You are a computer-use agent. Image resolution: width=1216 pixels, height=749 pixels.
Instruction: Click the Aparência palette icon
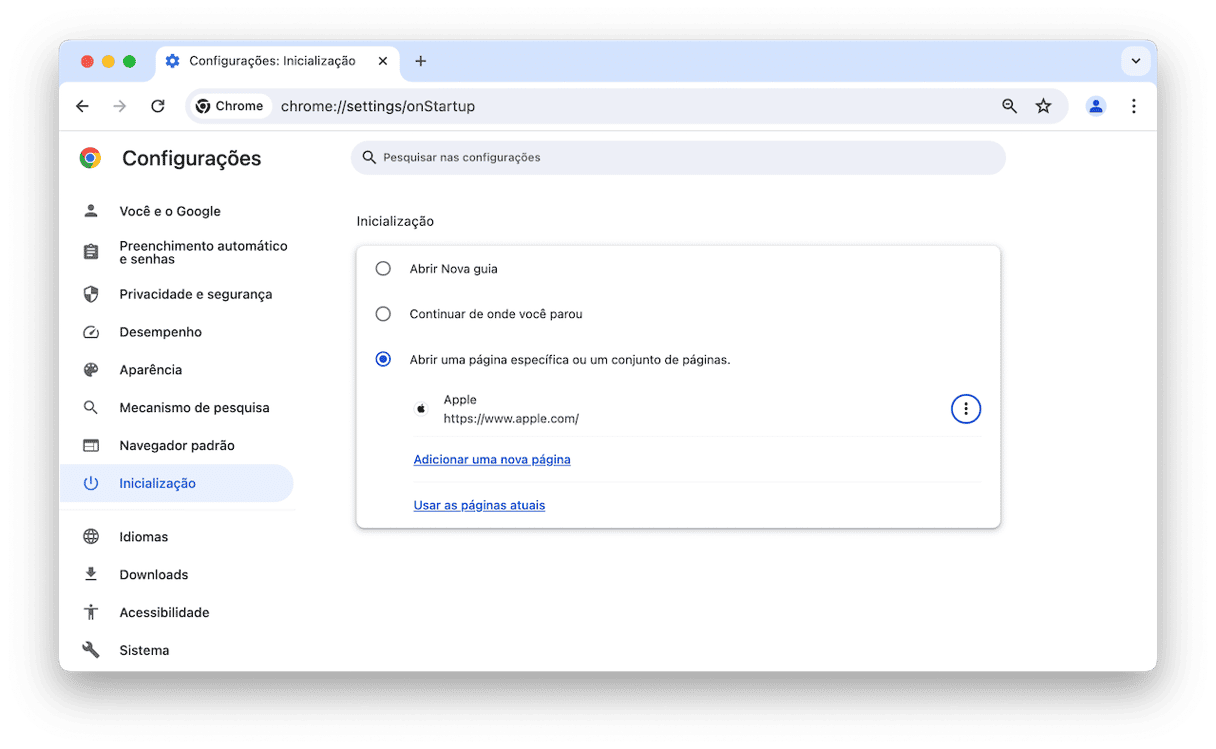[91, 370]
